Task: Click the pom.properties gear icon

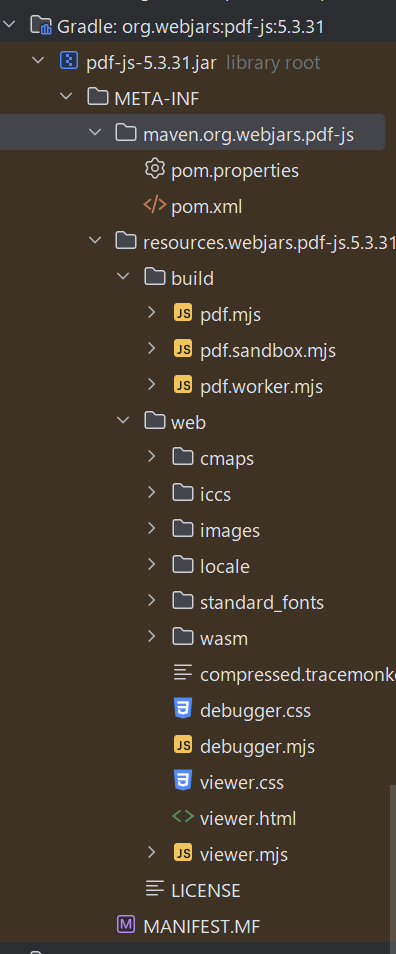Action: [x=155, y=169]
